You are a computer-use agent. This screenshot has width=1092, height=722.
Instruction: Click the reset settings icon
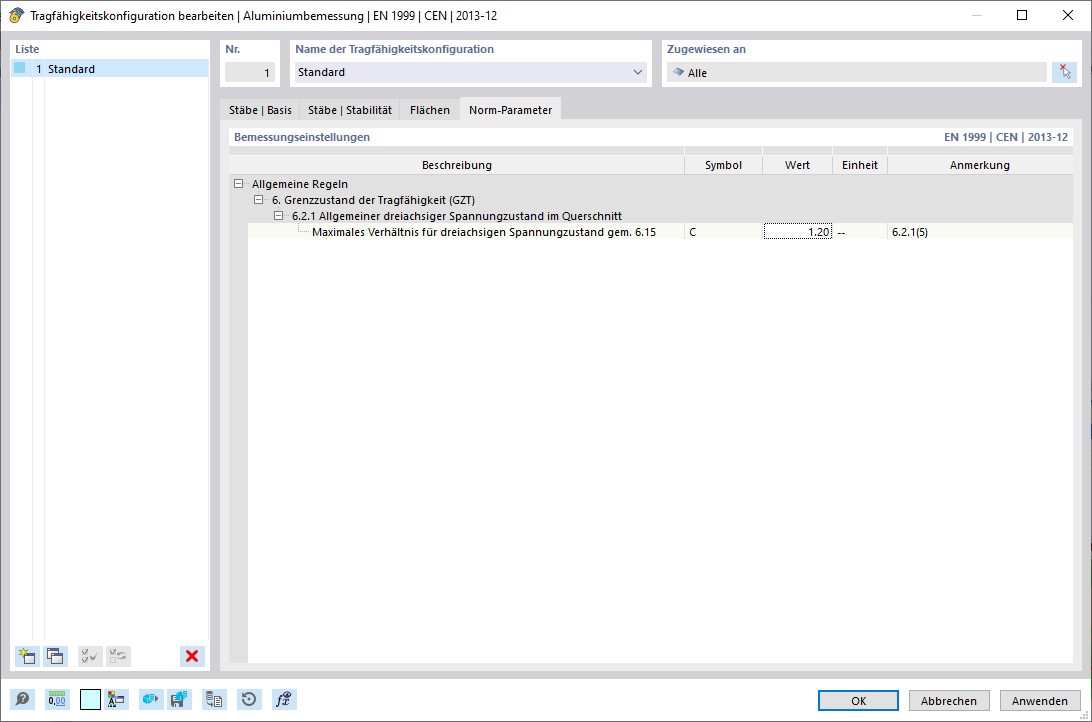point(248,699)
